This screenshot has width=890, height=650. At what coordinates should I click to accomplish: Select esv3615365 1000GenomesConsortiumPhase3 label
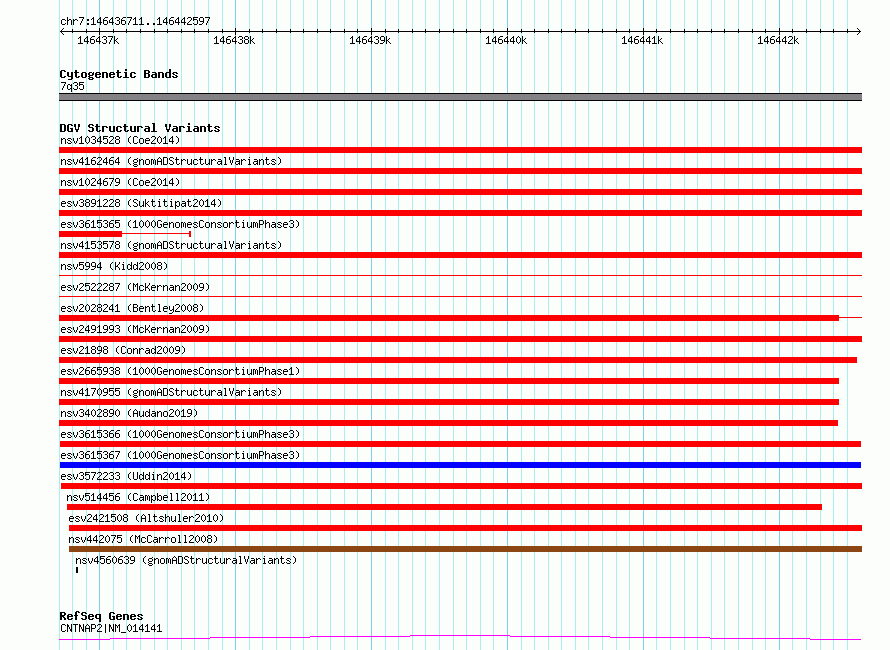point(180,224)
